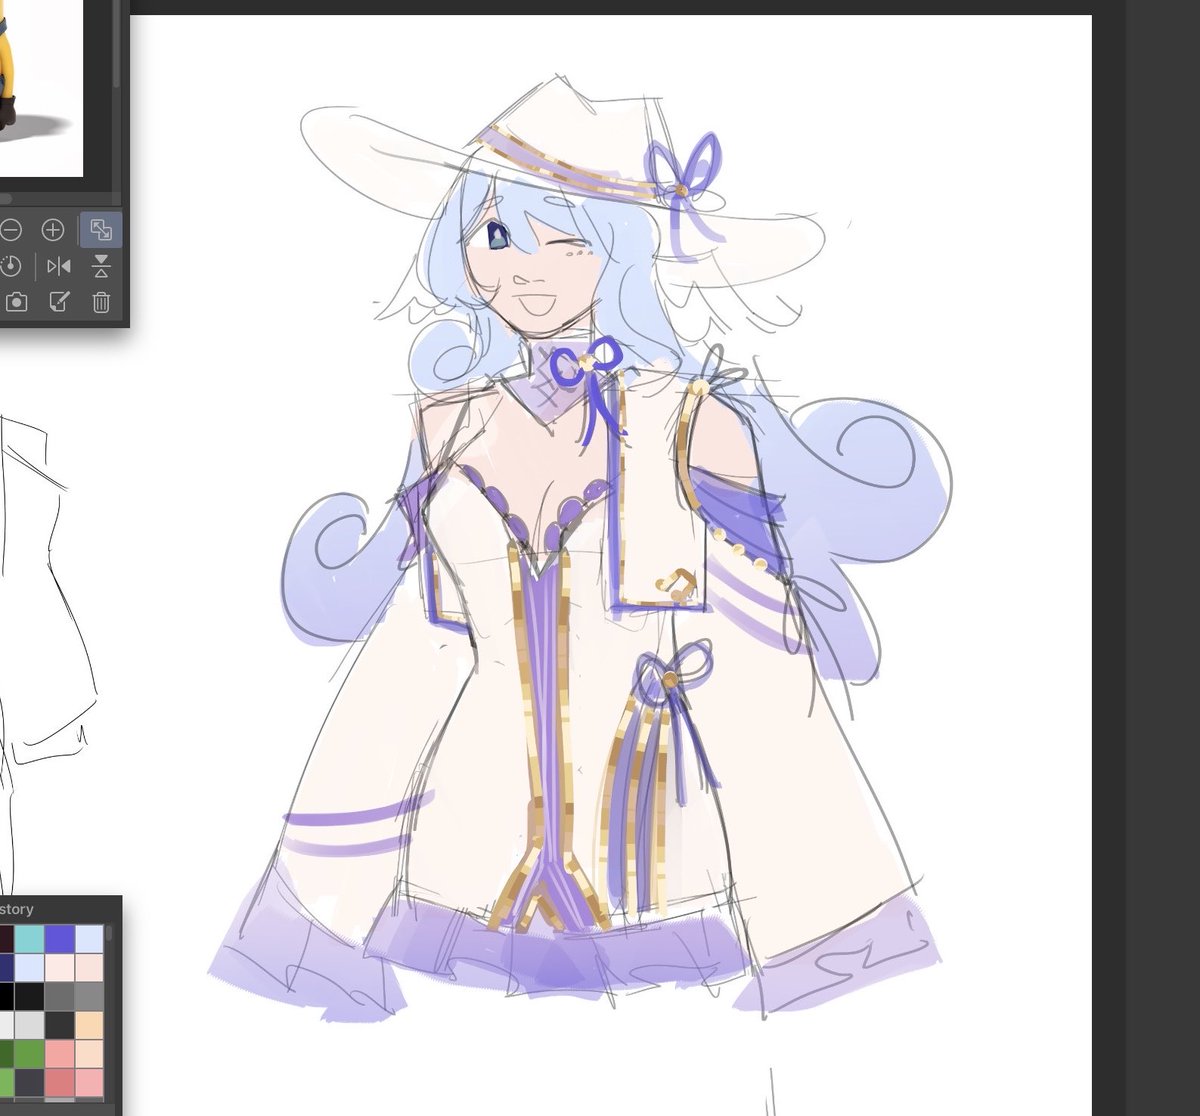Open the Sub View image for editing
The height and width of the screenshot is (1116, 1200).
coord(59,302)
